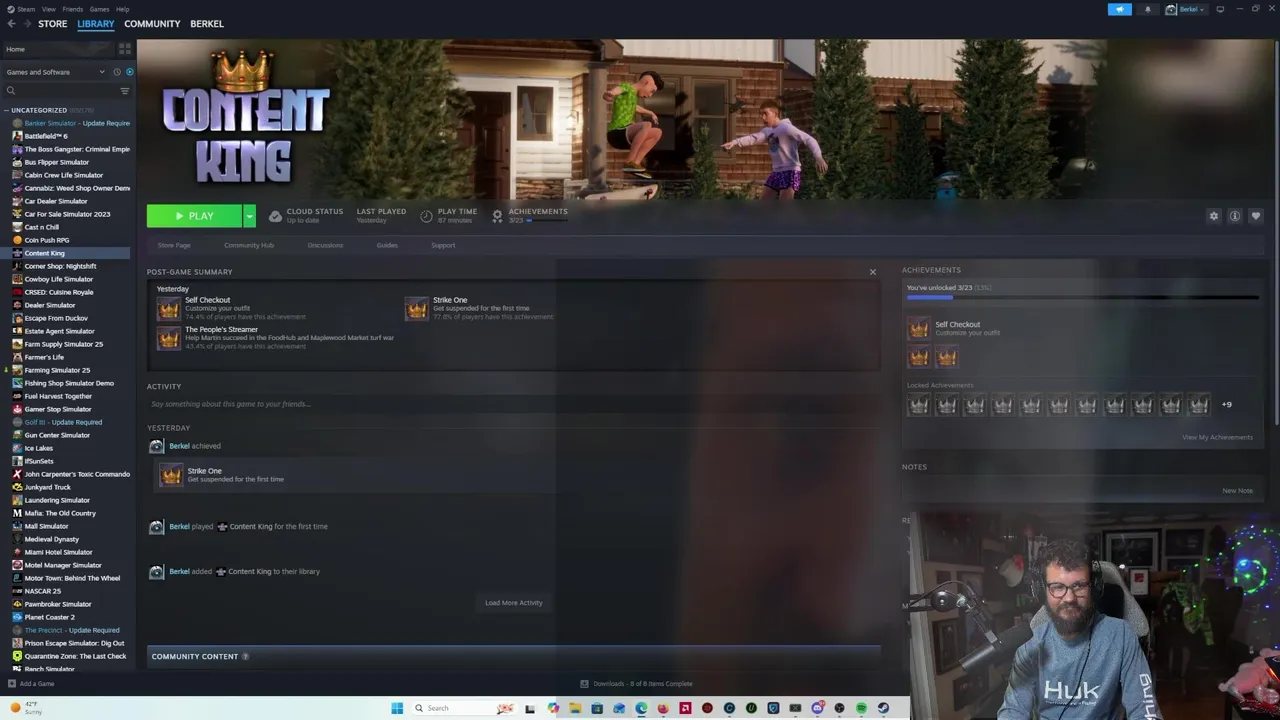The width and height of the screenshot is (1280, 720).
Task: Enter Big Picture mode icon
Action: point(1220,9)
